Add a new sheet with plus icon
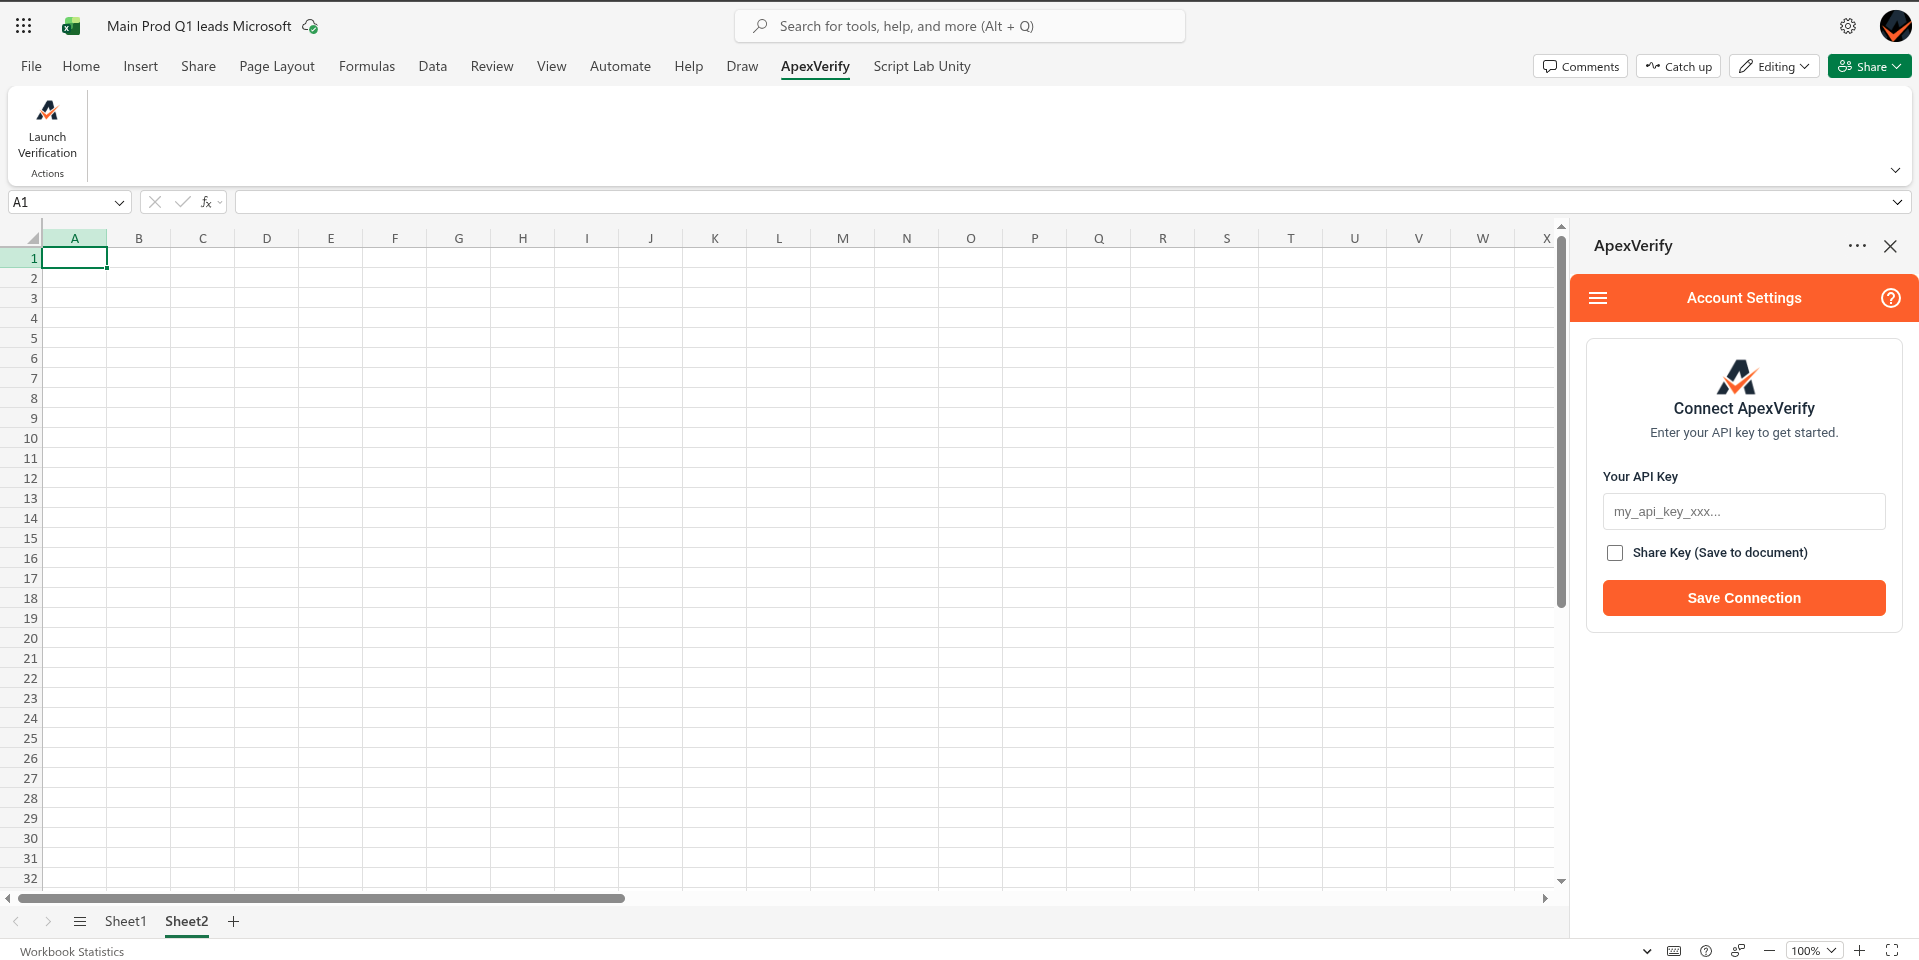 [x=233, y=921]
